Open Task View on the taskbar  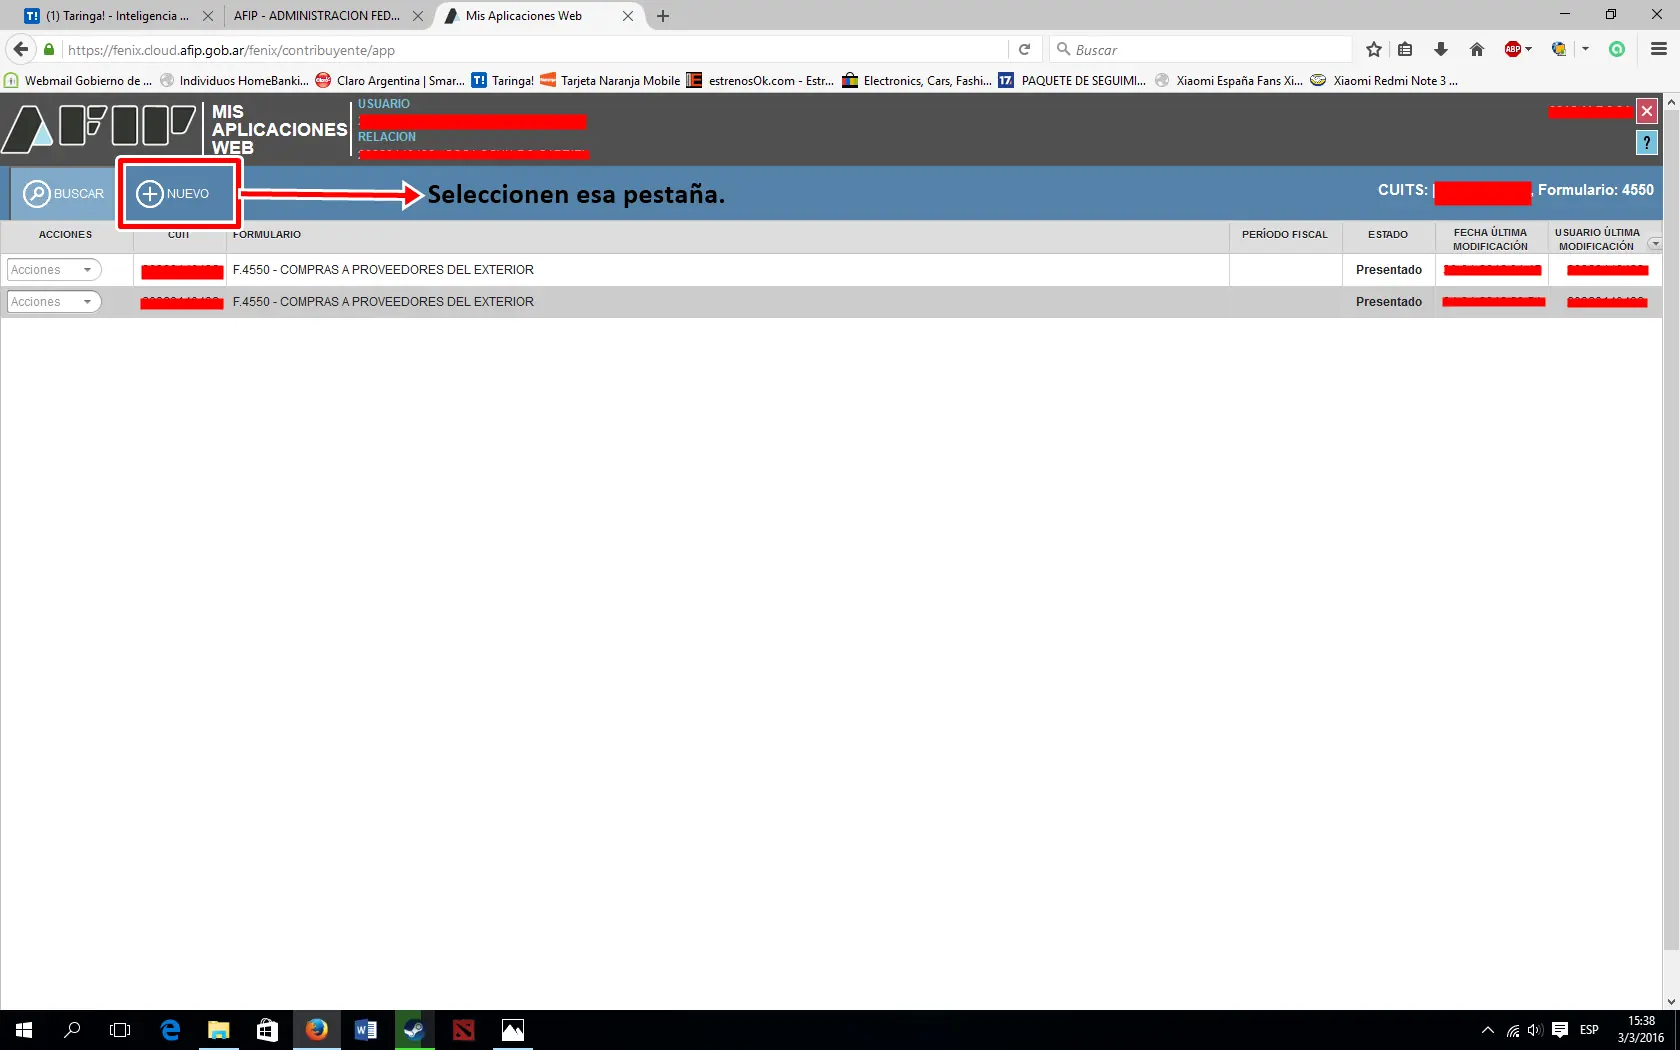[x=120, y=1030]
